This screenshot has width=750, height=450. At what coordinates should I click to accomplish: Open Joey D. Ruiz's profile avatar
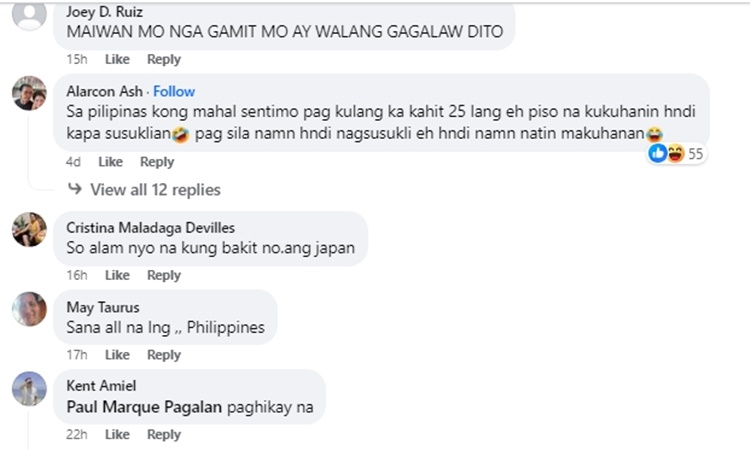(x=29, y=14)
